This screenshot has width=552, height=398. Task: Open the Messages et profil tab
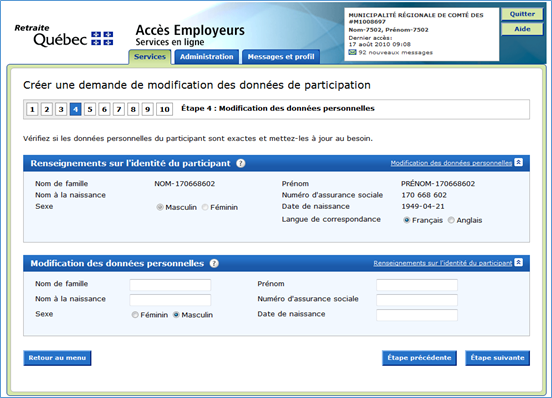coord(281,57)
